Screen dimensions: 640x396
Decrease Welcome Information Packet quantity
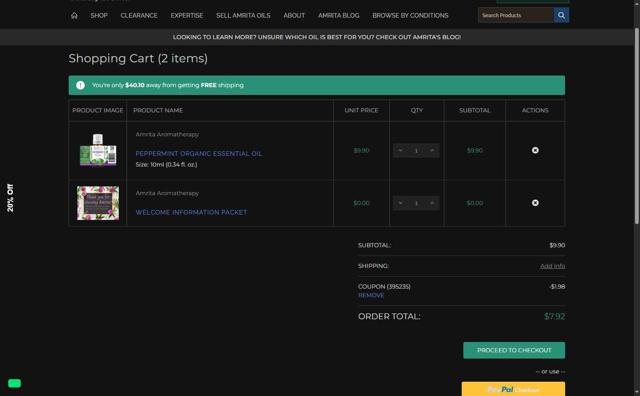(400, 203)
